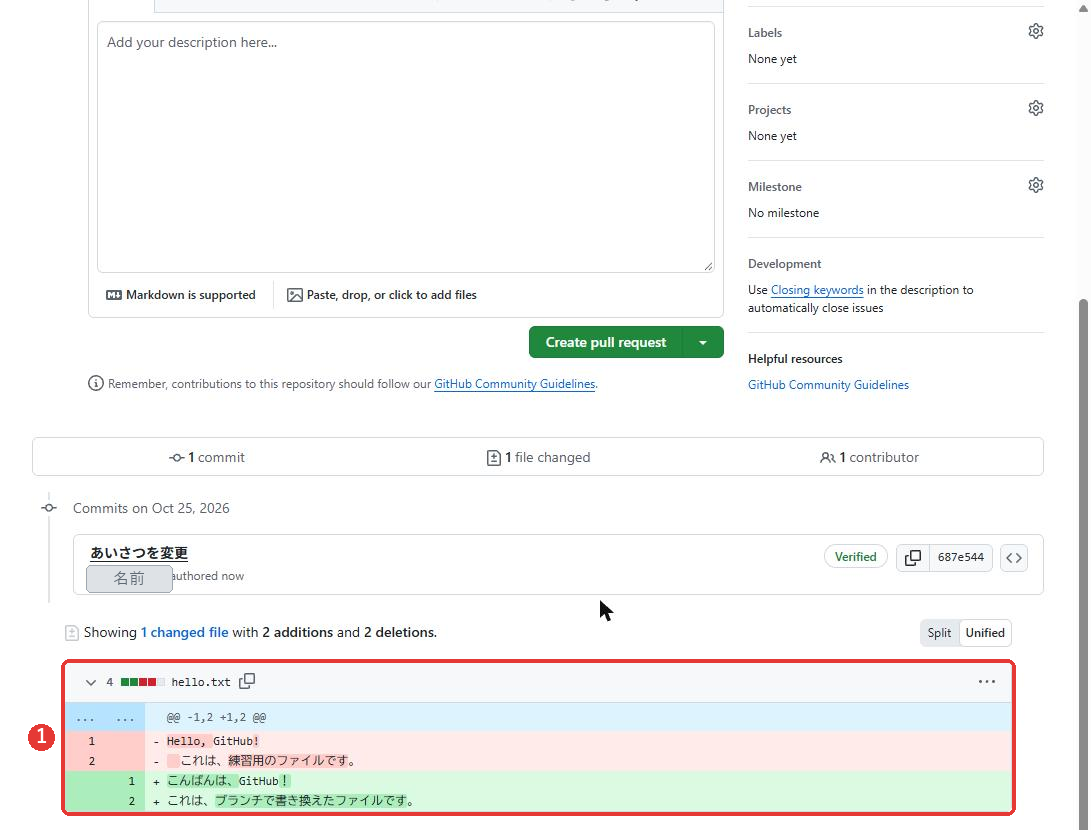Copy the hello.txt file path
This screenshot has width=1091, height=830.
(x=247, y=681)
